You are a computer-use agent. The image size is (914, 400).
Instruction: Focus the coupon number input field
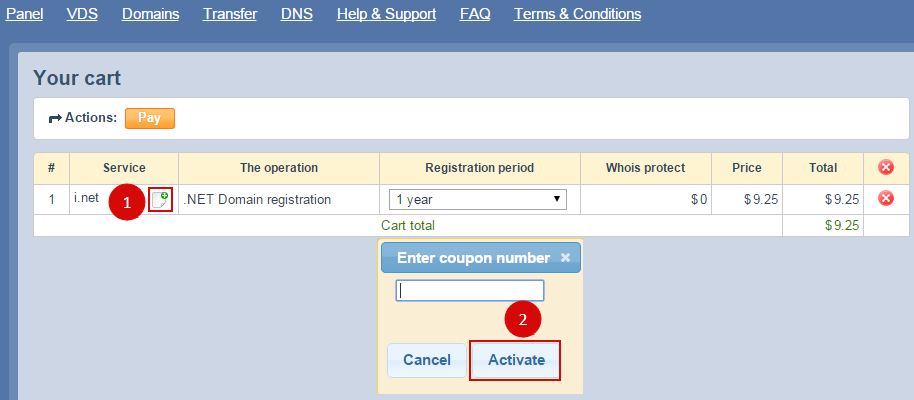click(470, 291)
